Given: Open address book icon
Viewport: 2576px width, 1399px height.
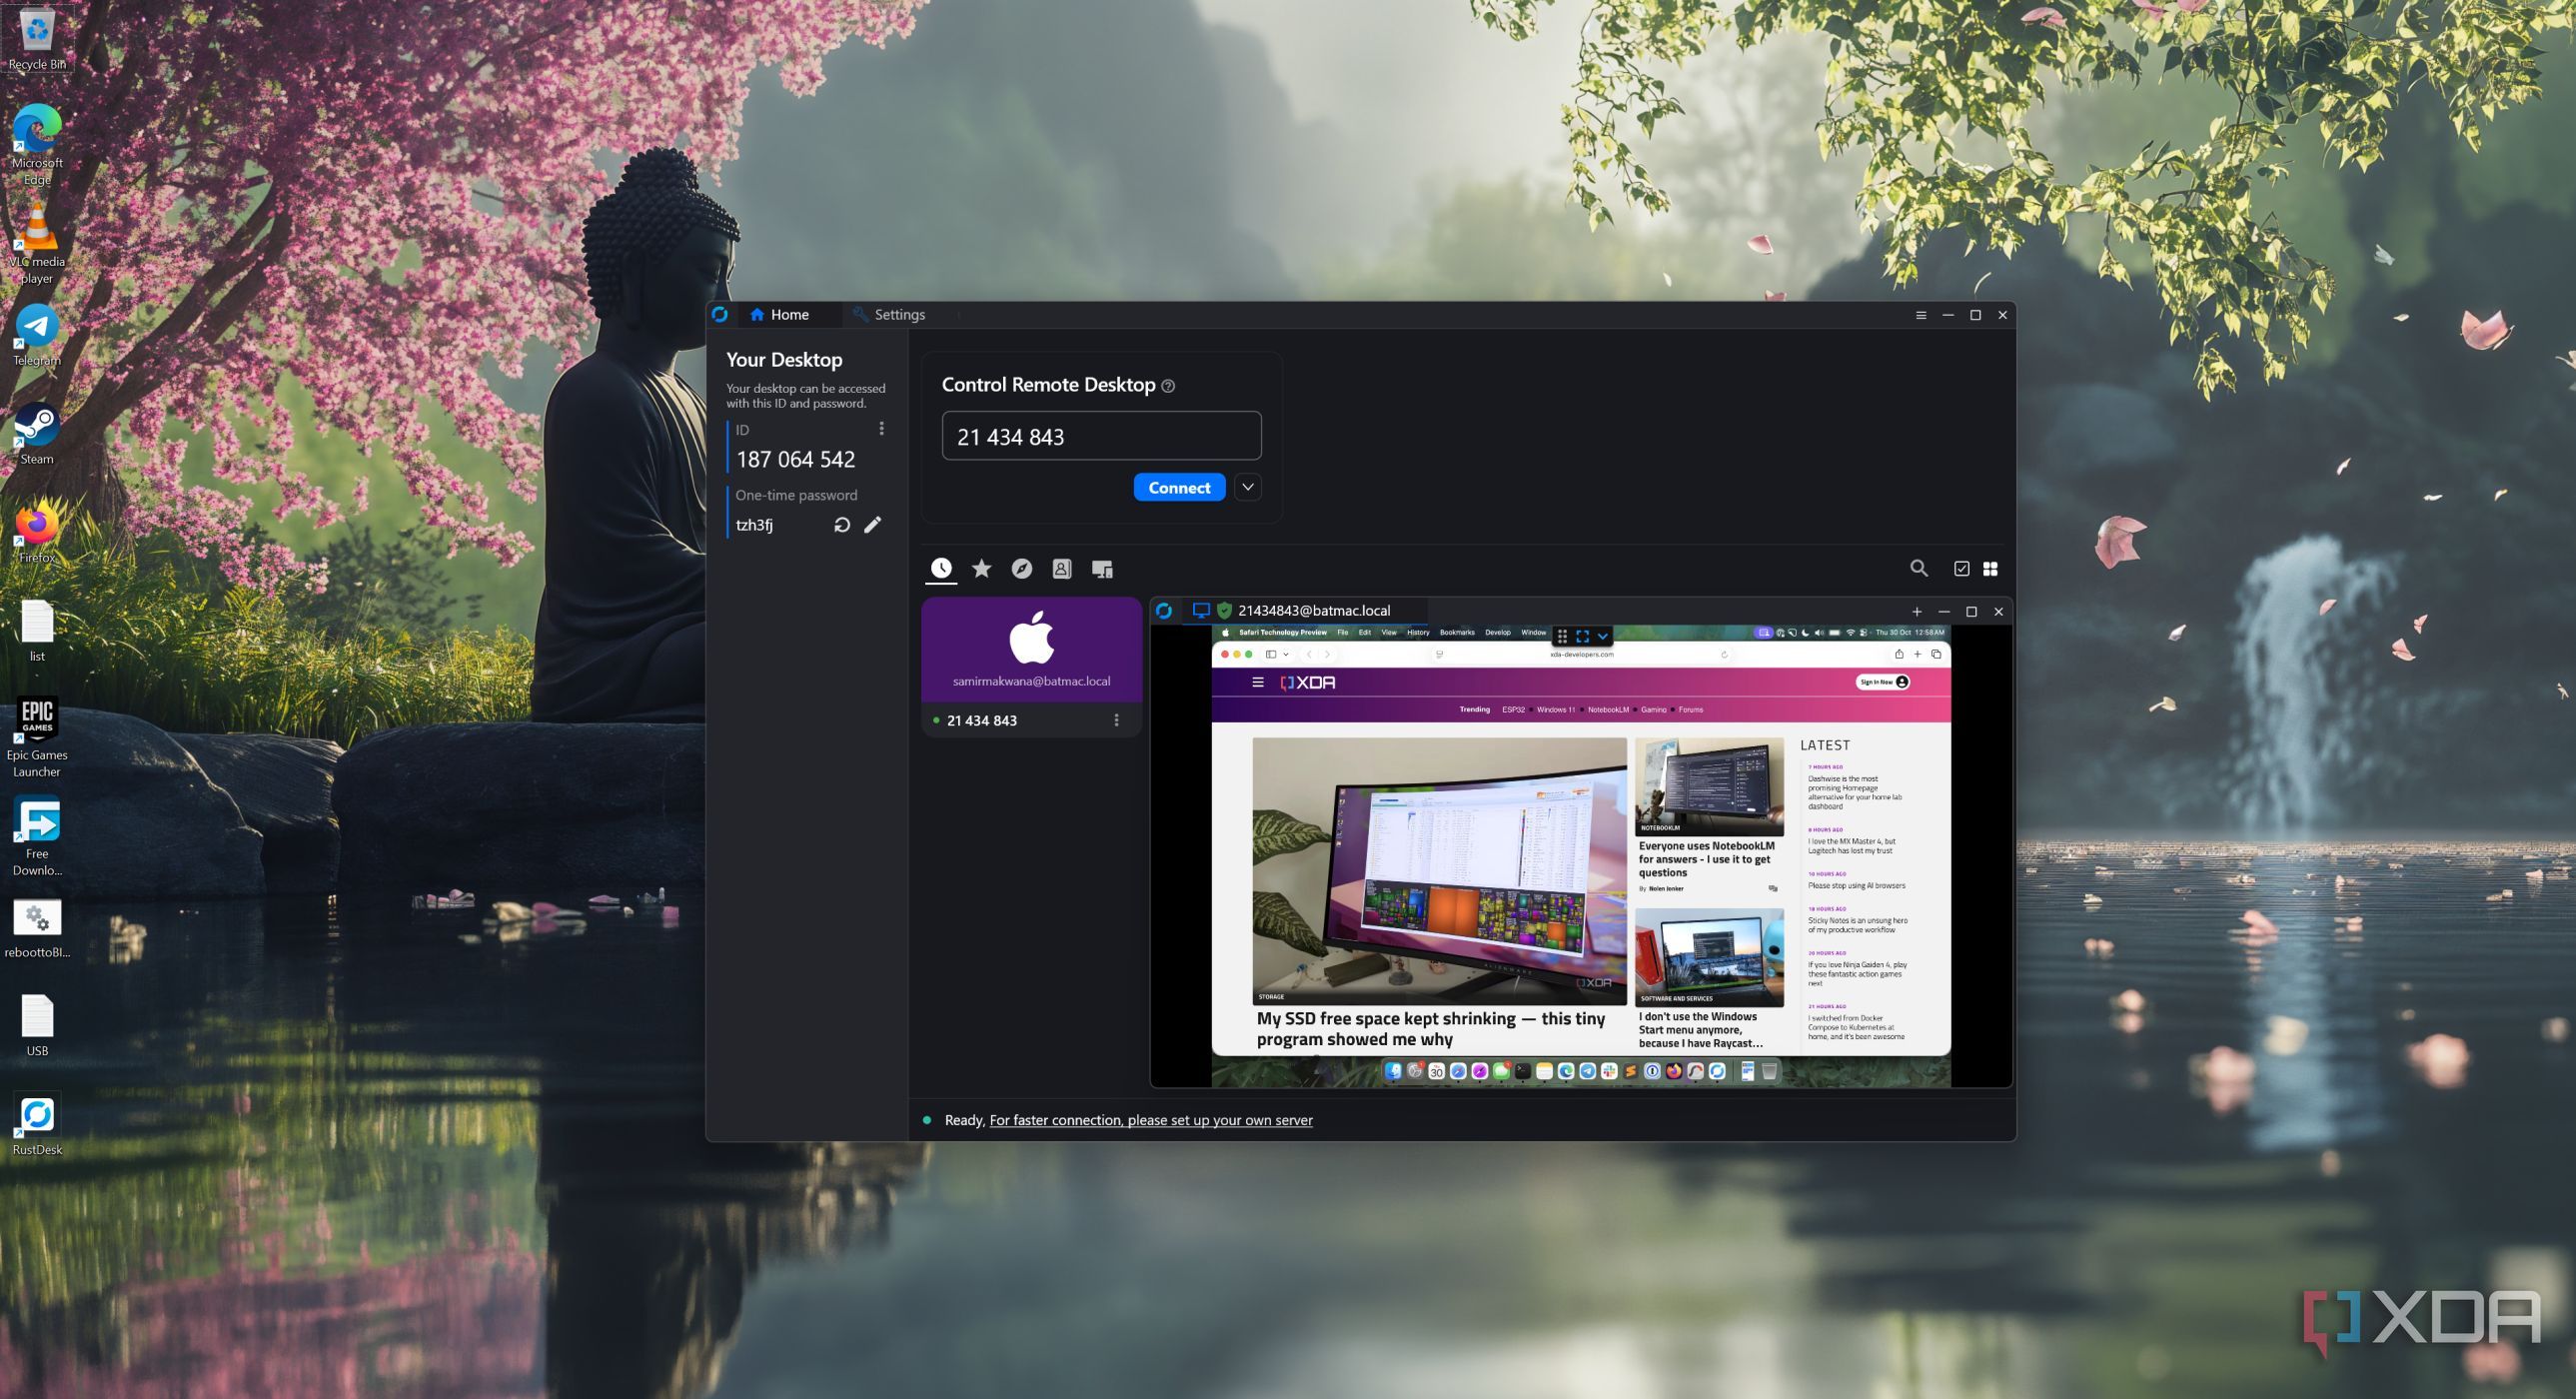Looking at the screenshot, I should pyautogui.click(x=1061, y=568).
